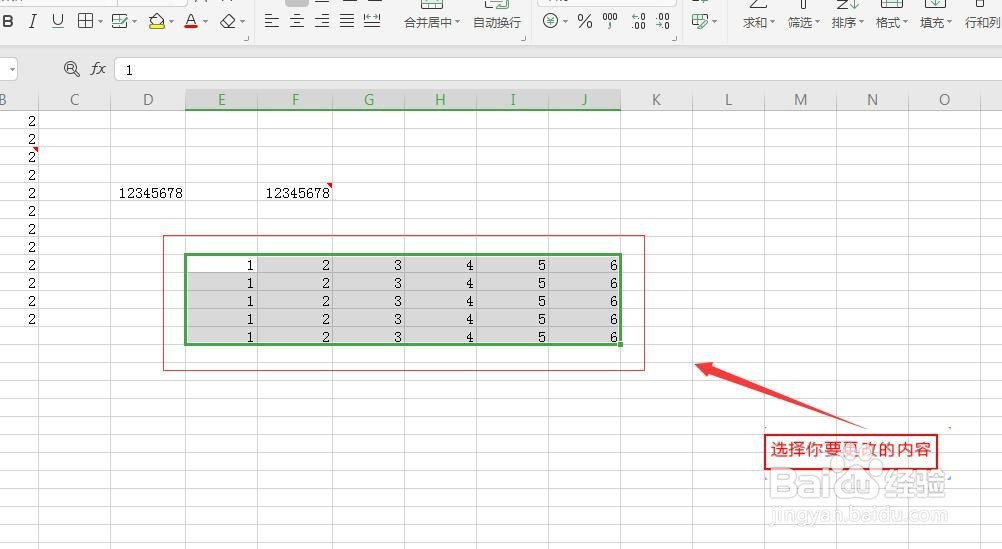Open fill color dropdown arrow

tap(171, 22)
